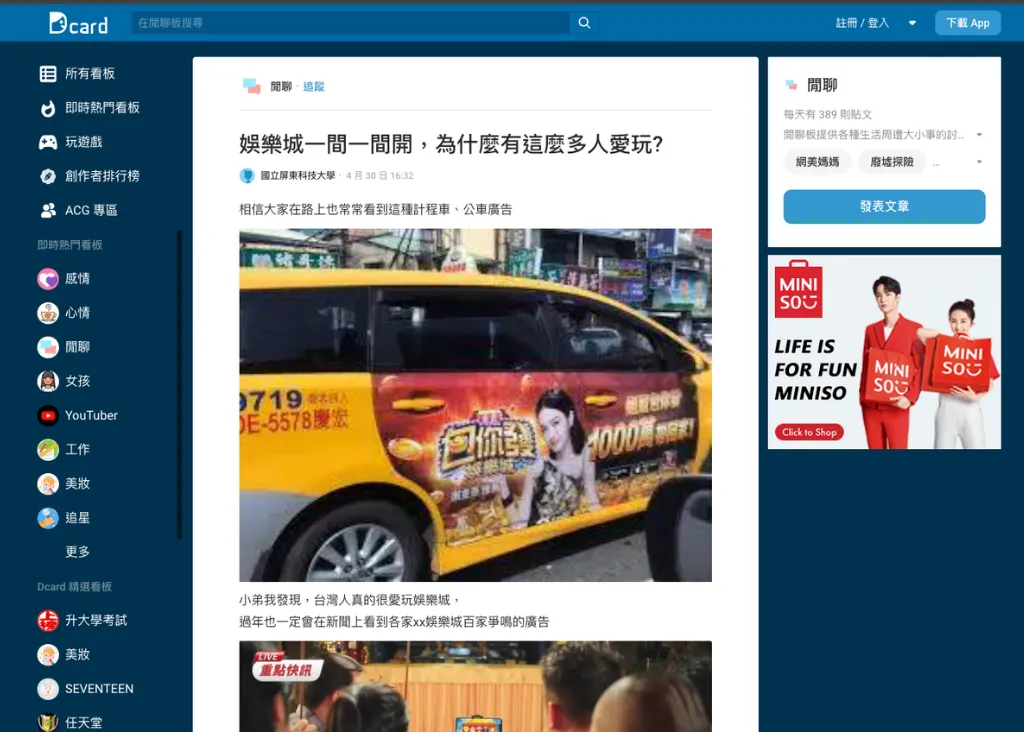Click the 閒聊 sidebar board icon
Screen dimensions: 1024x732
48,347
